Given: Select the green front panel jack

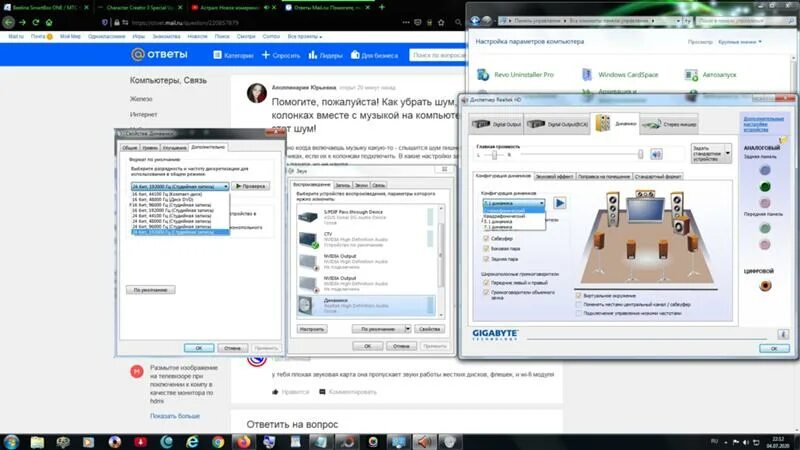Looking at the screenshot, I should coord(765,229).
